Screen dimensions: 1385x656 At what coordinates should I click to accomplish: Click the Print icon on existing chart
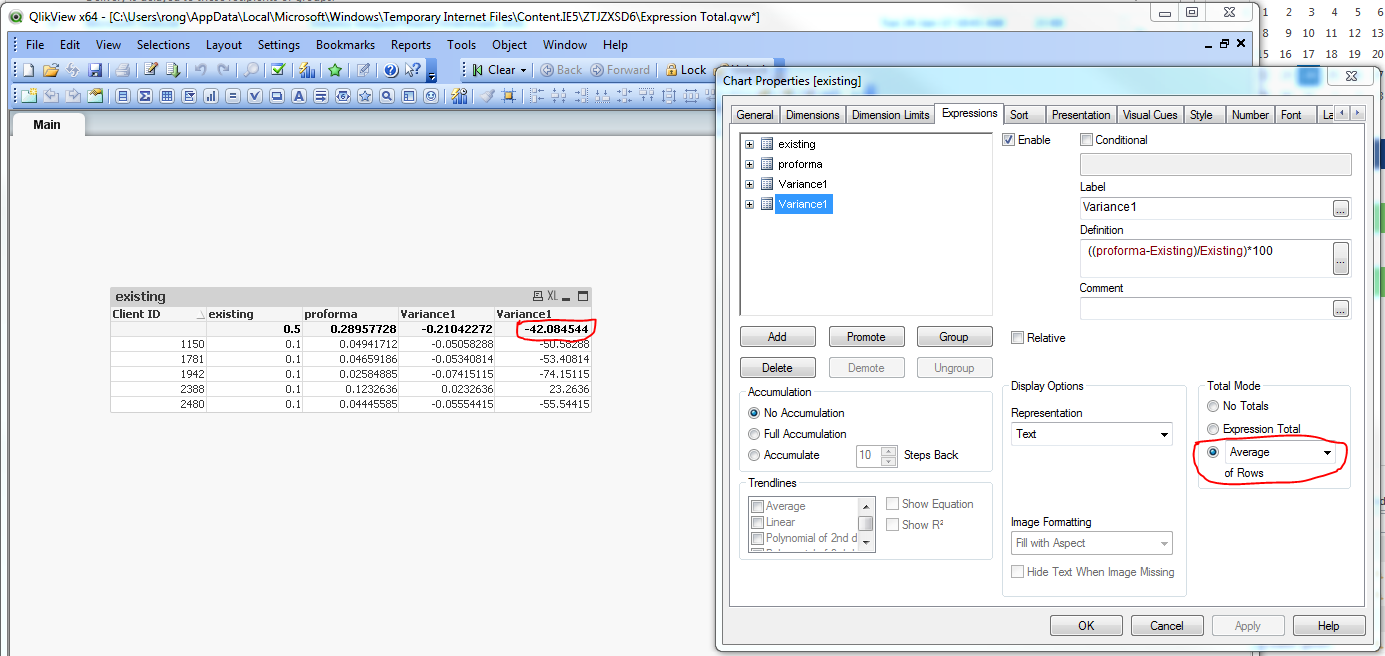pyautogui.click(x=537, y=296)
